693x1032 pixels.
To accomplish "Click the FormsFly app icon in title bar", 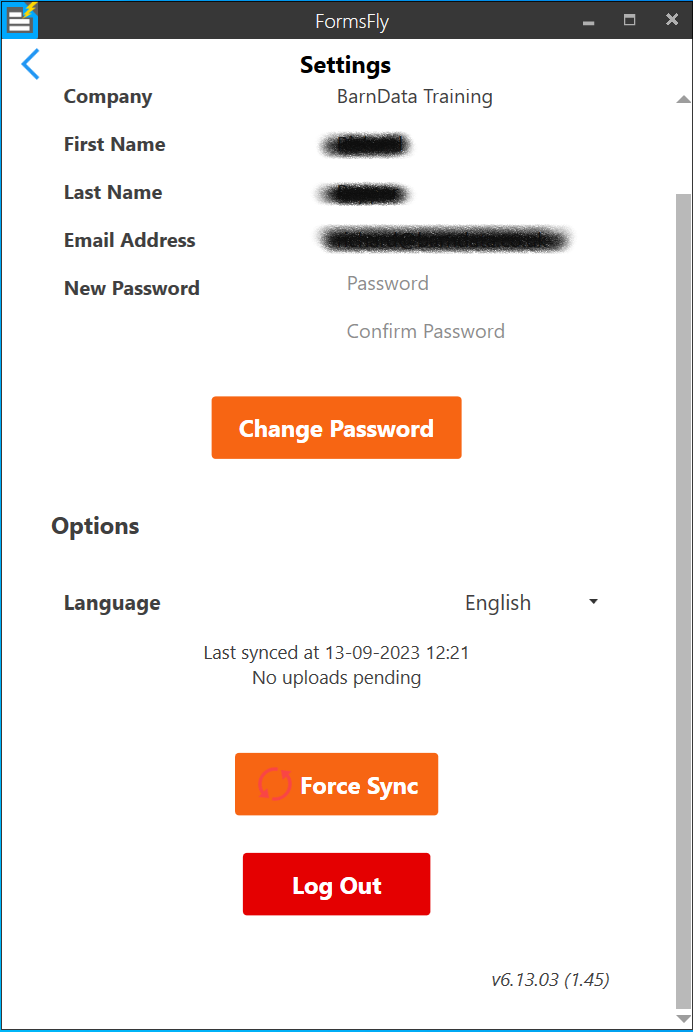I will tap(20, 19).
